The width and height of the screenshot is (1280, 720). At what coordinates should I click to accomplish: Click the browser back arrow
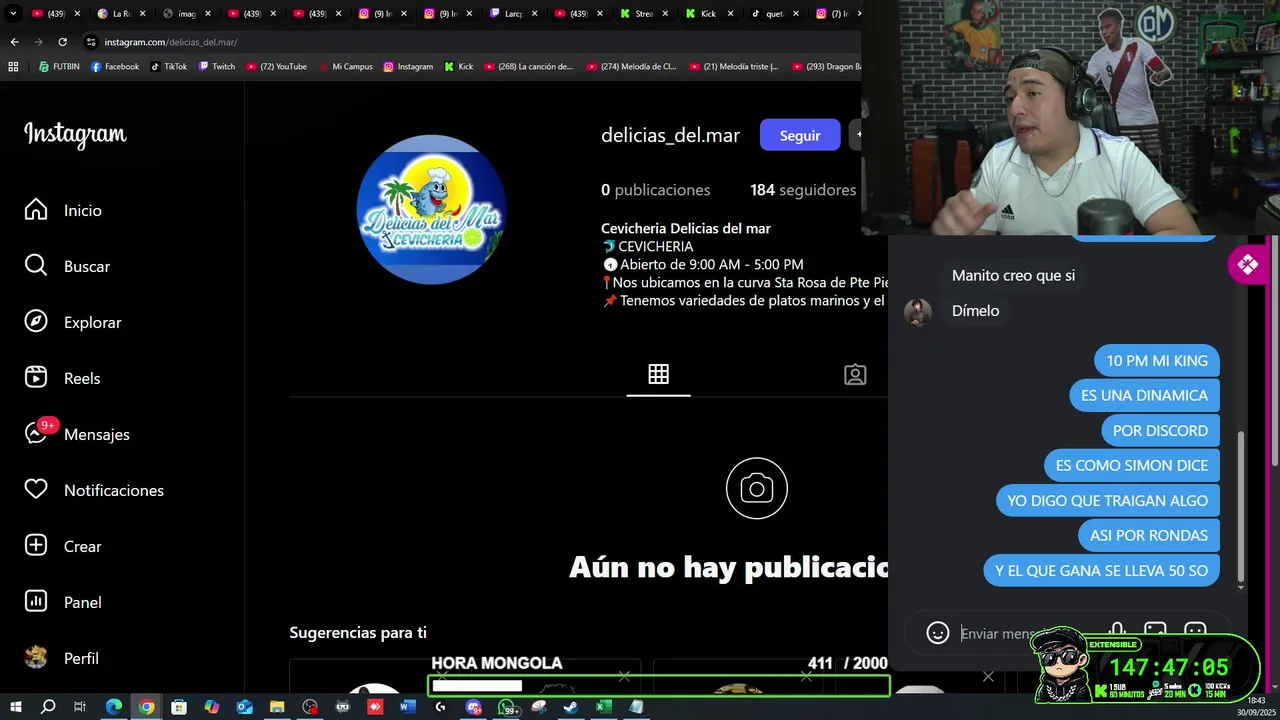click(x=14, y=42)
